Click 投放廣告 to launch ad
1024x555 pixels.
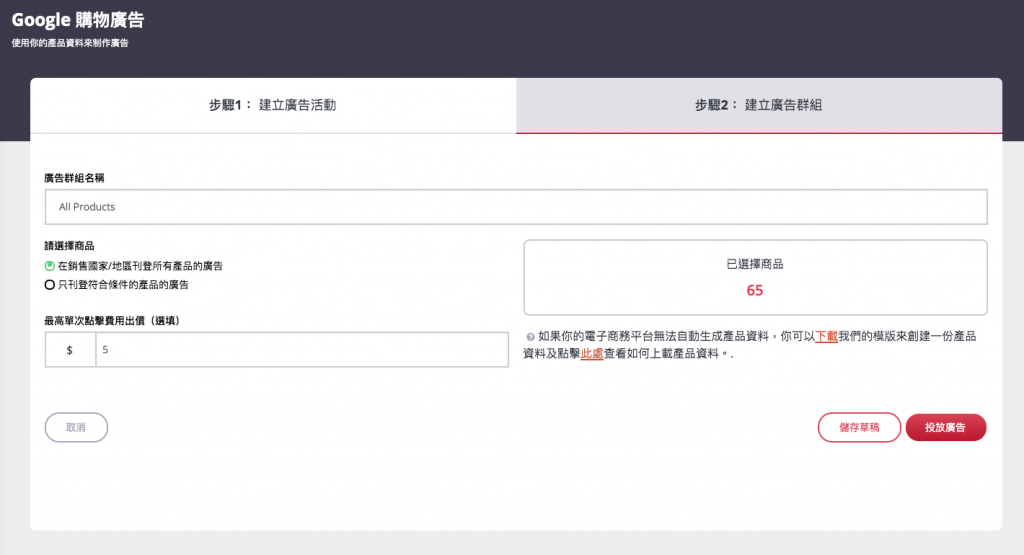946,427
